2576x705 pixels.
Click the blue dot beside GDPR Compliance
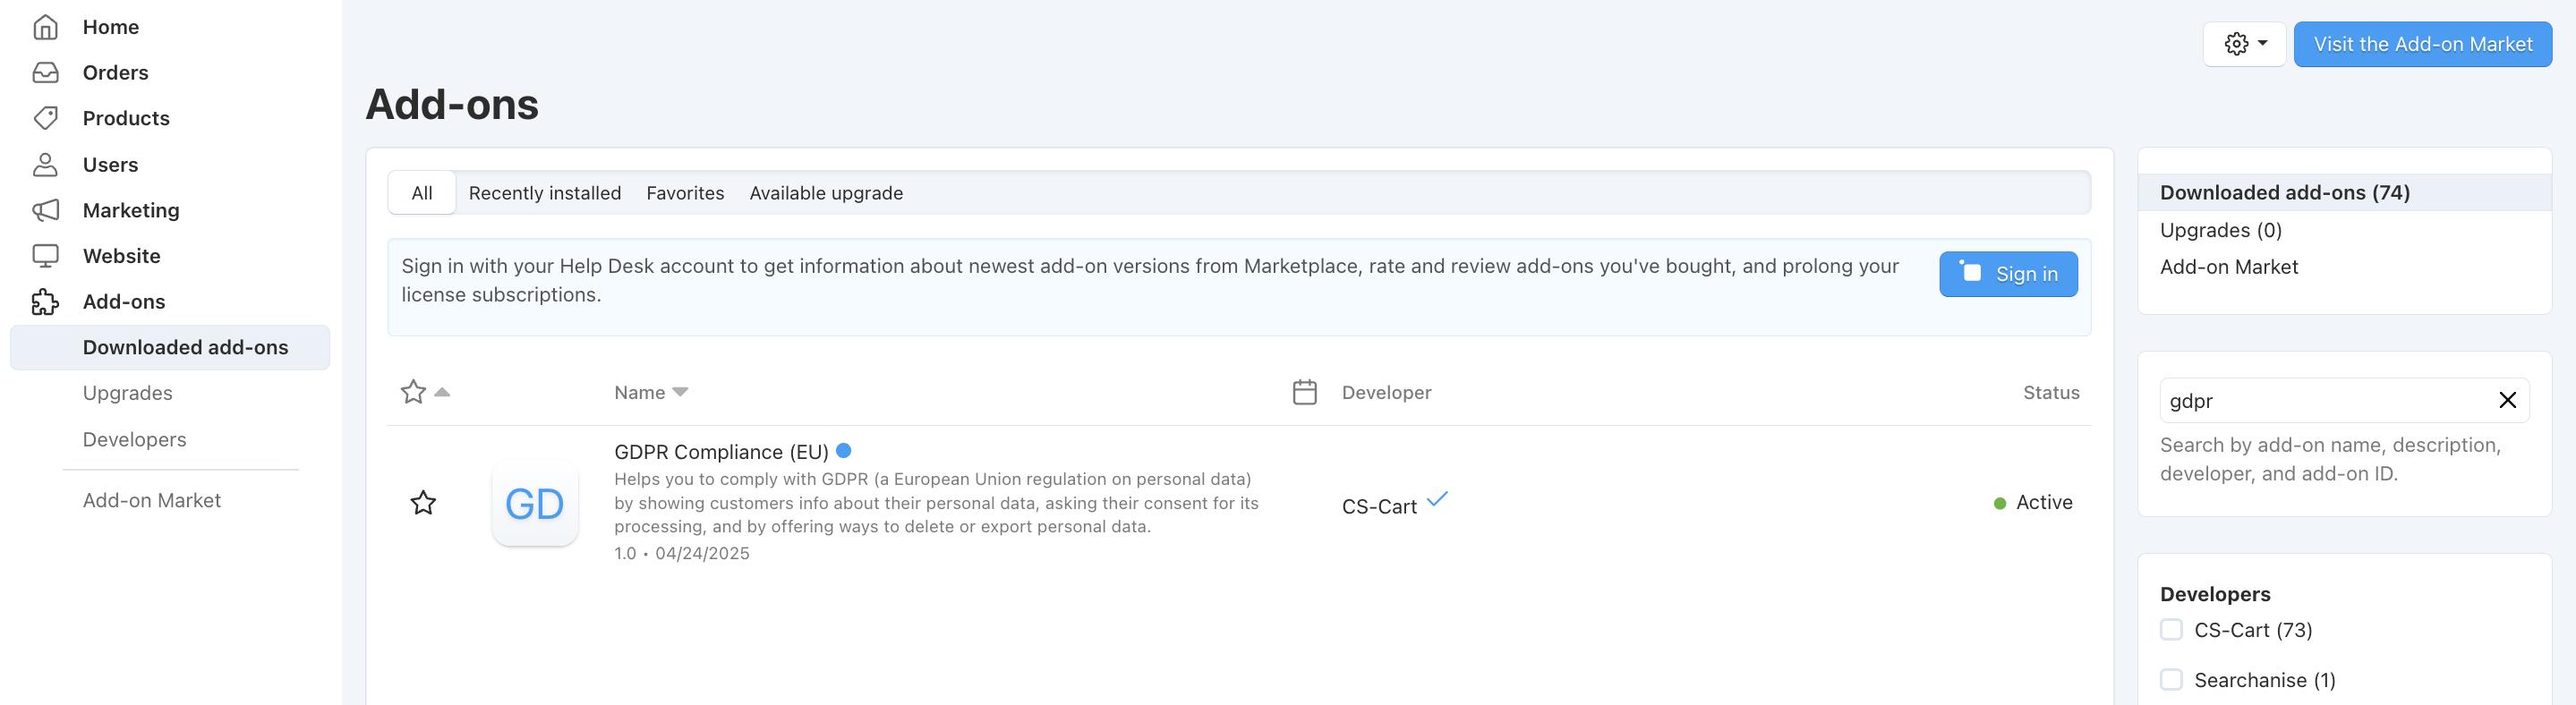843,450
